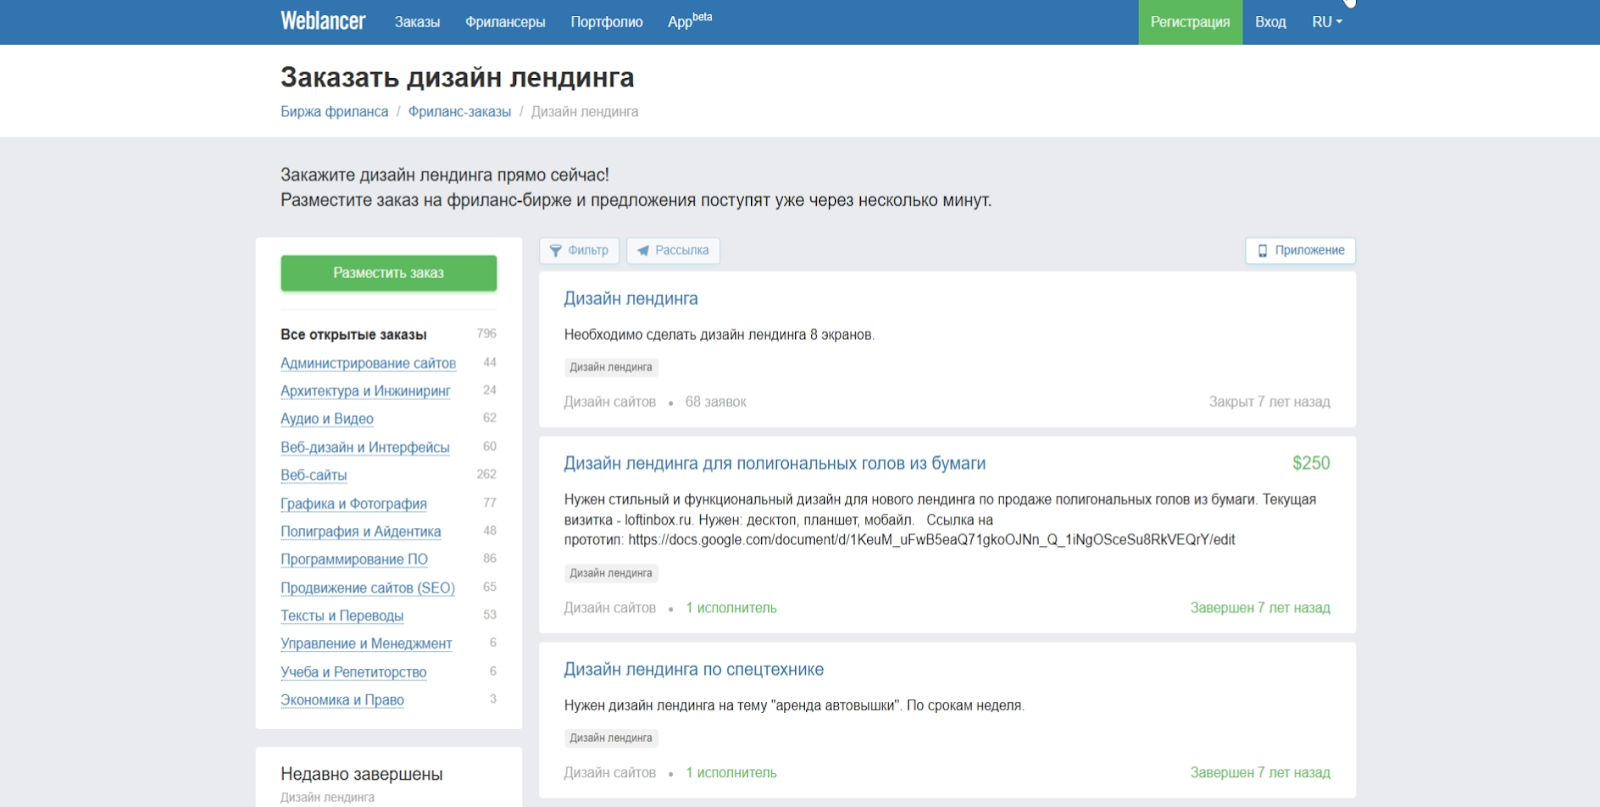The width and height of the screenshot is (1600, 807).
Task: Open the first order titled Дизайн лендинга
Action: tap(631, 299)
